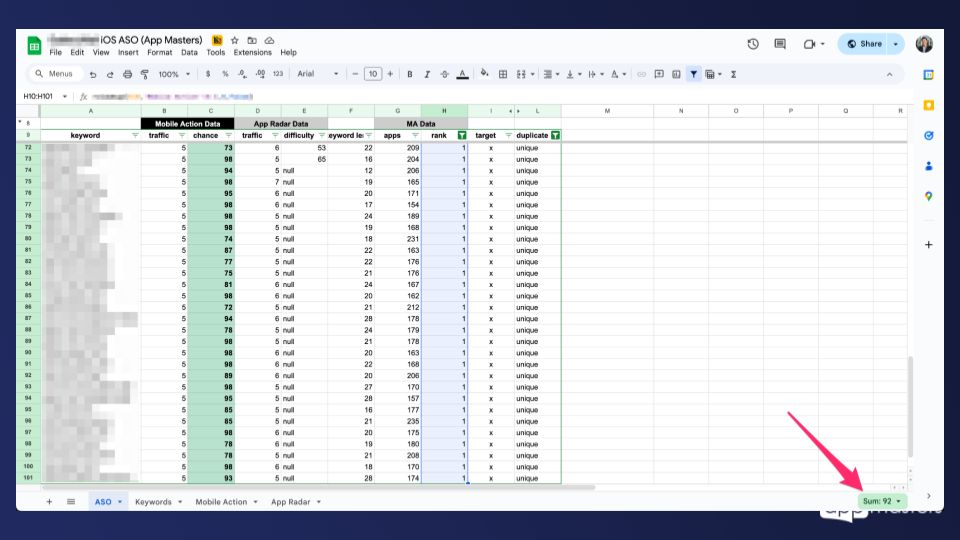Open Google Calendar side panel icon
This screenshot has height=540, width=960.
tap(929, 75)
